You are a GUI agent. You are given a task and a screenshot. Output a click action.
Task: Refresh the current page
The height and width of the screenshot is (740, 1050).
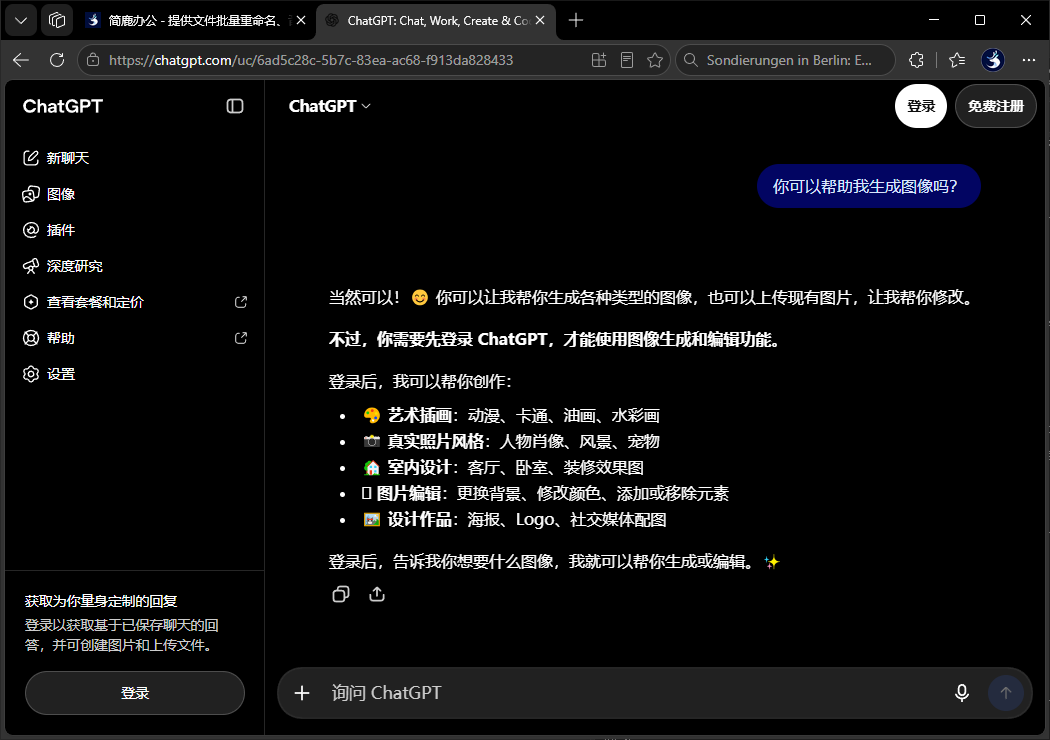57,60
